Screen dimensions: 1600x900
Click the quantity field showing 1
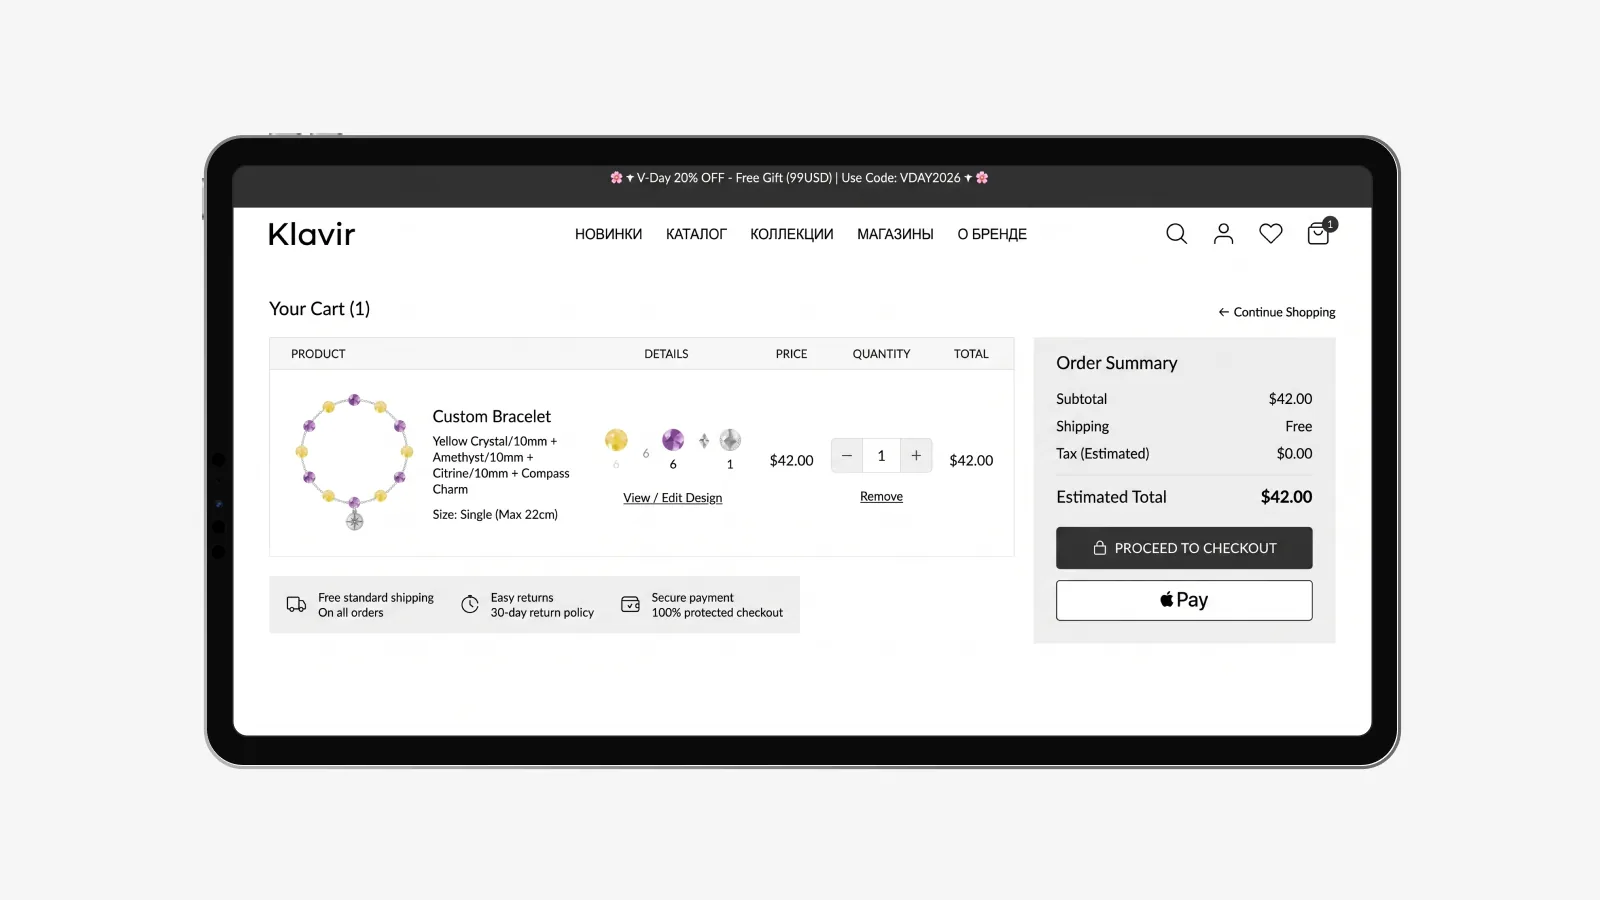coord(881,456)
